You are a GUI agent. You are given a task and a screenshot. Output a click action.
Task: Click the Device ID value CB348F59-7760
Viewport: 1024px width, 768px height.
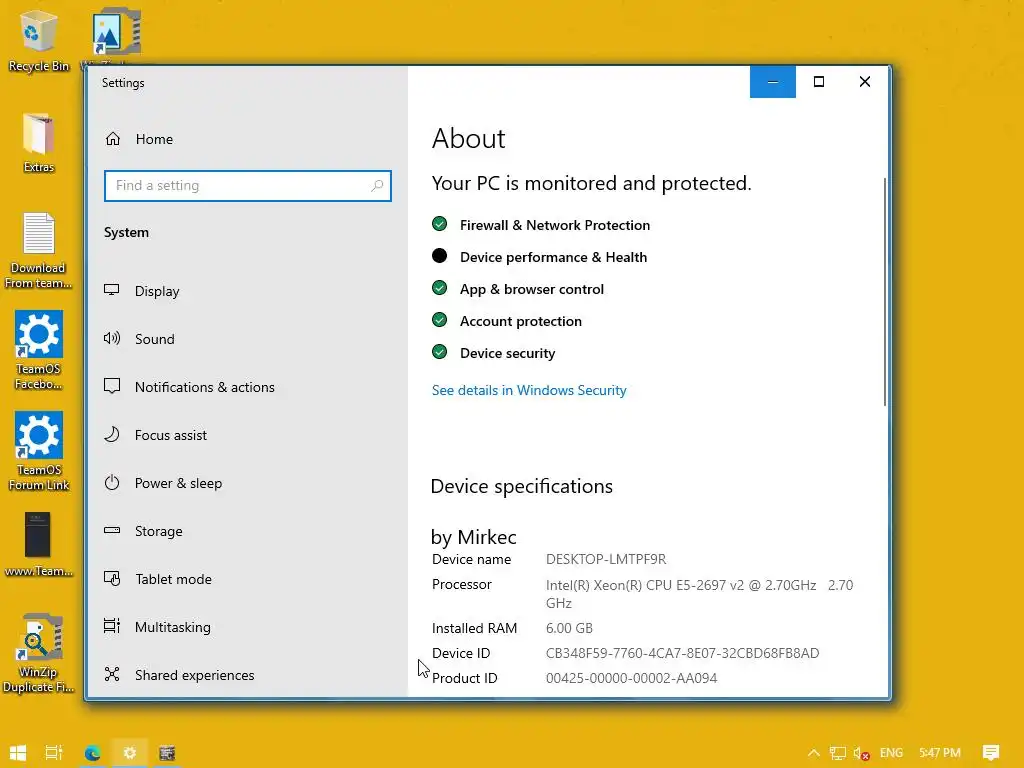tap(682, 653)
